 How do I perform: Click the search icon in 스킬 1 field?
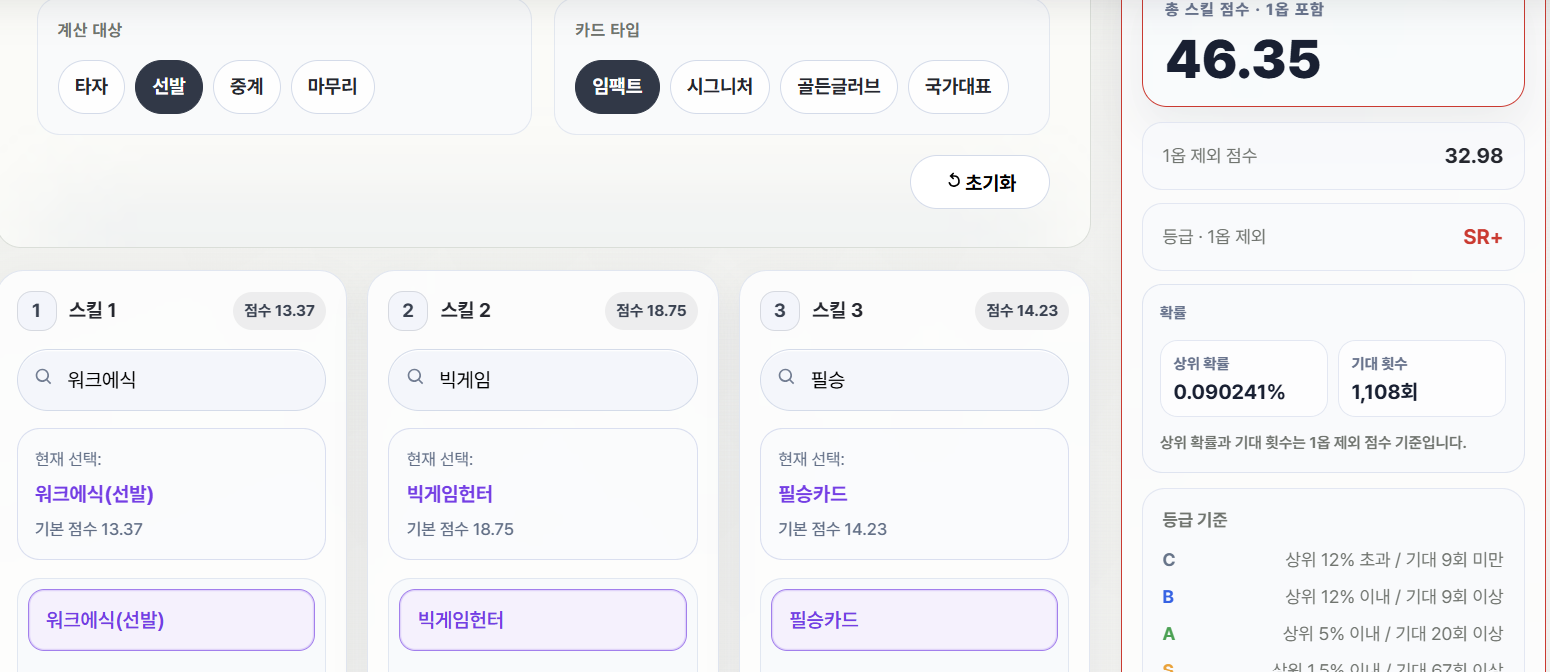click(x=44, y=378)
